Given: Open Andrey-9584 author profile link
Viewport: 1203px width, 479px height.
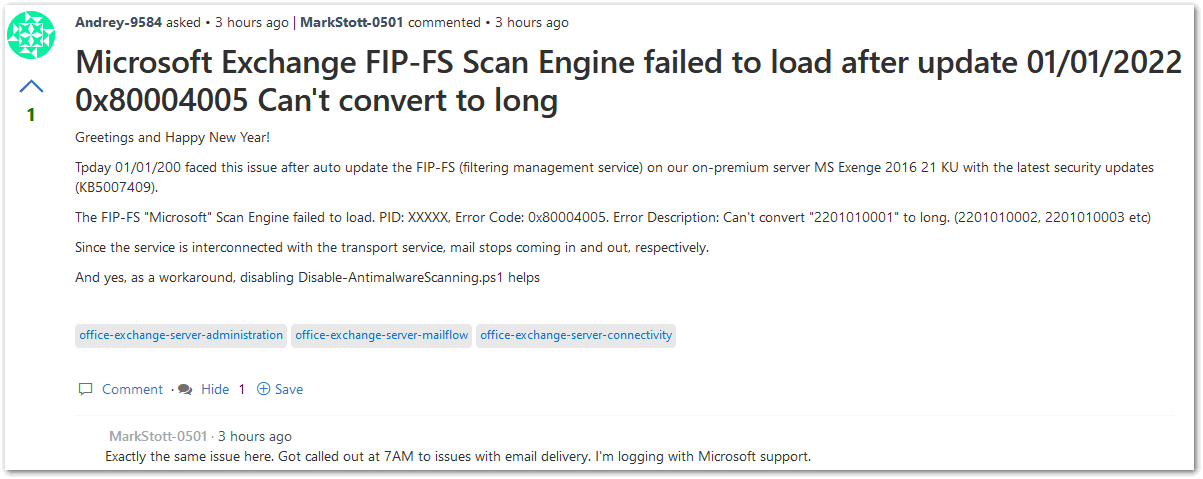Looking at the screenshot, I should [118, 22].
